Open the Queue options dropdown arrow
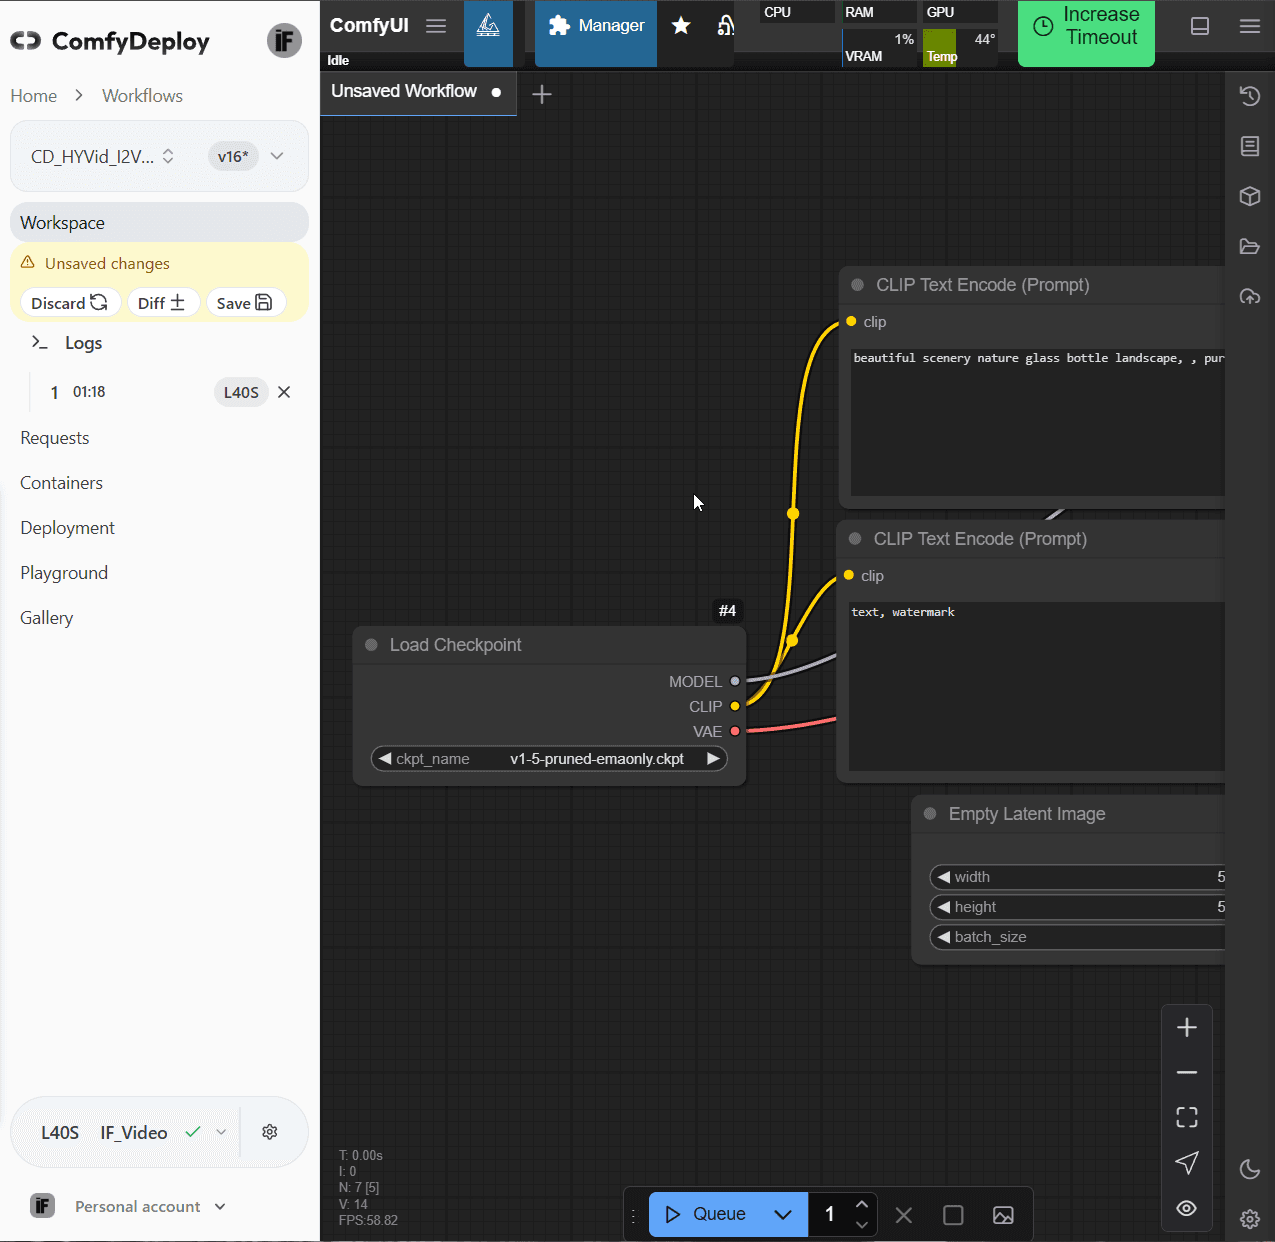 [784, 1215]
